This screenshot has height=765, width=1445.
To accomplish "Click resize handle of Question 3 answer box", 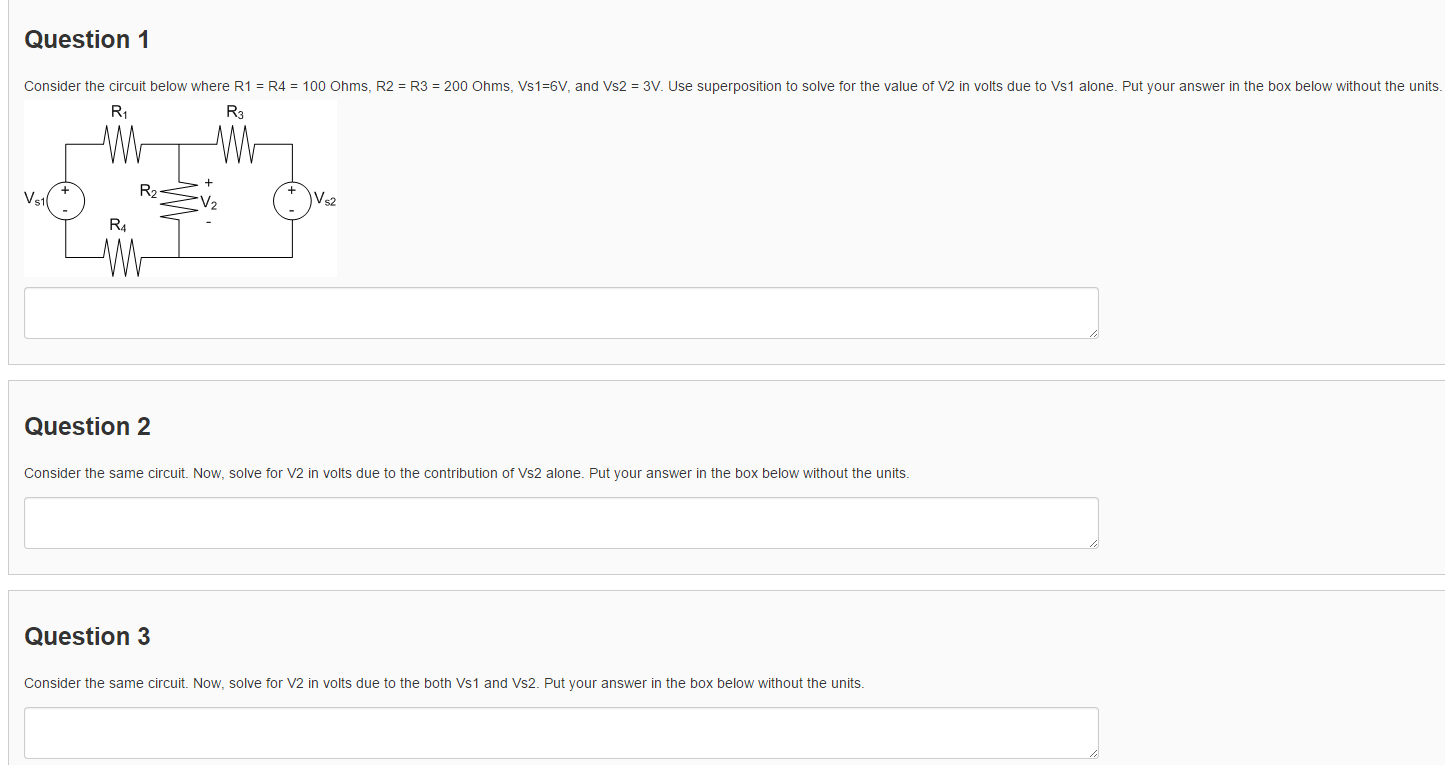I will (x=1093, y=753).
